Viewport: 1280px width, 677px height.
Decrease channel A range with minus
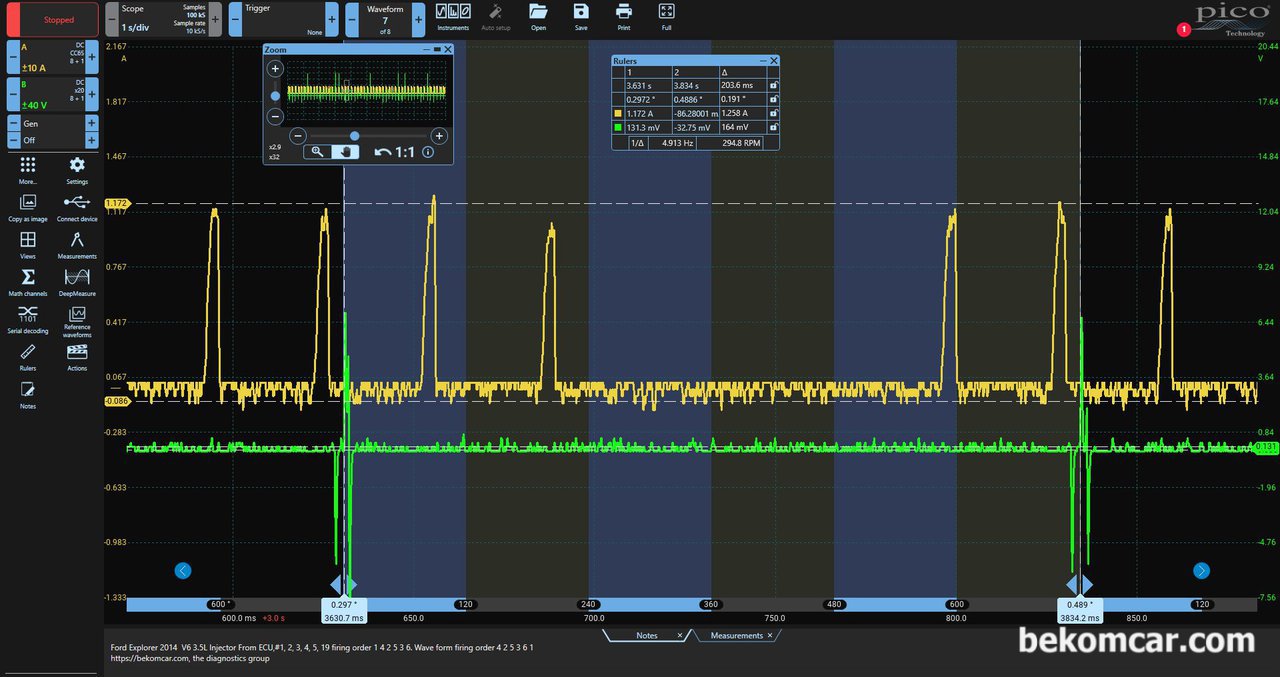13,57
